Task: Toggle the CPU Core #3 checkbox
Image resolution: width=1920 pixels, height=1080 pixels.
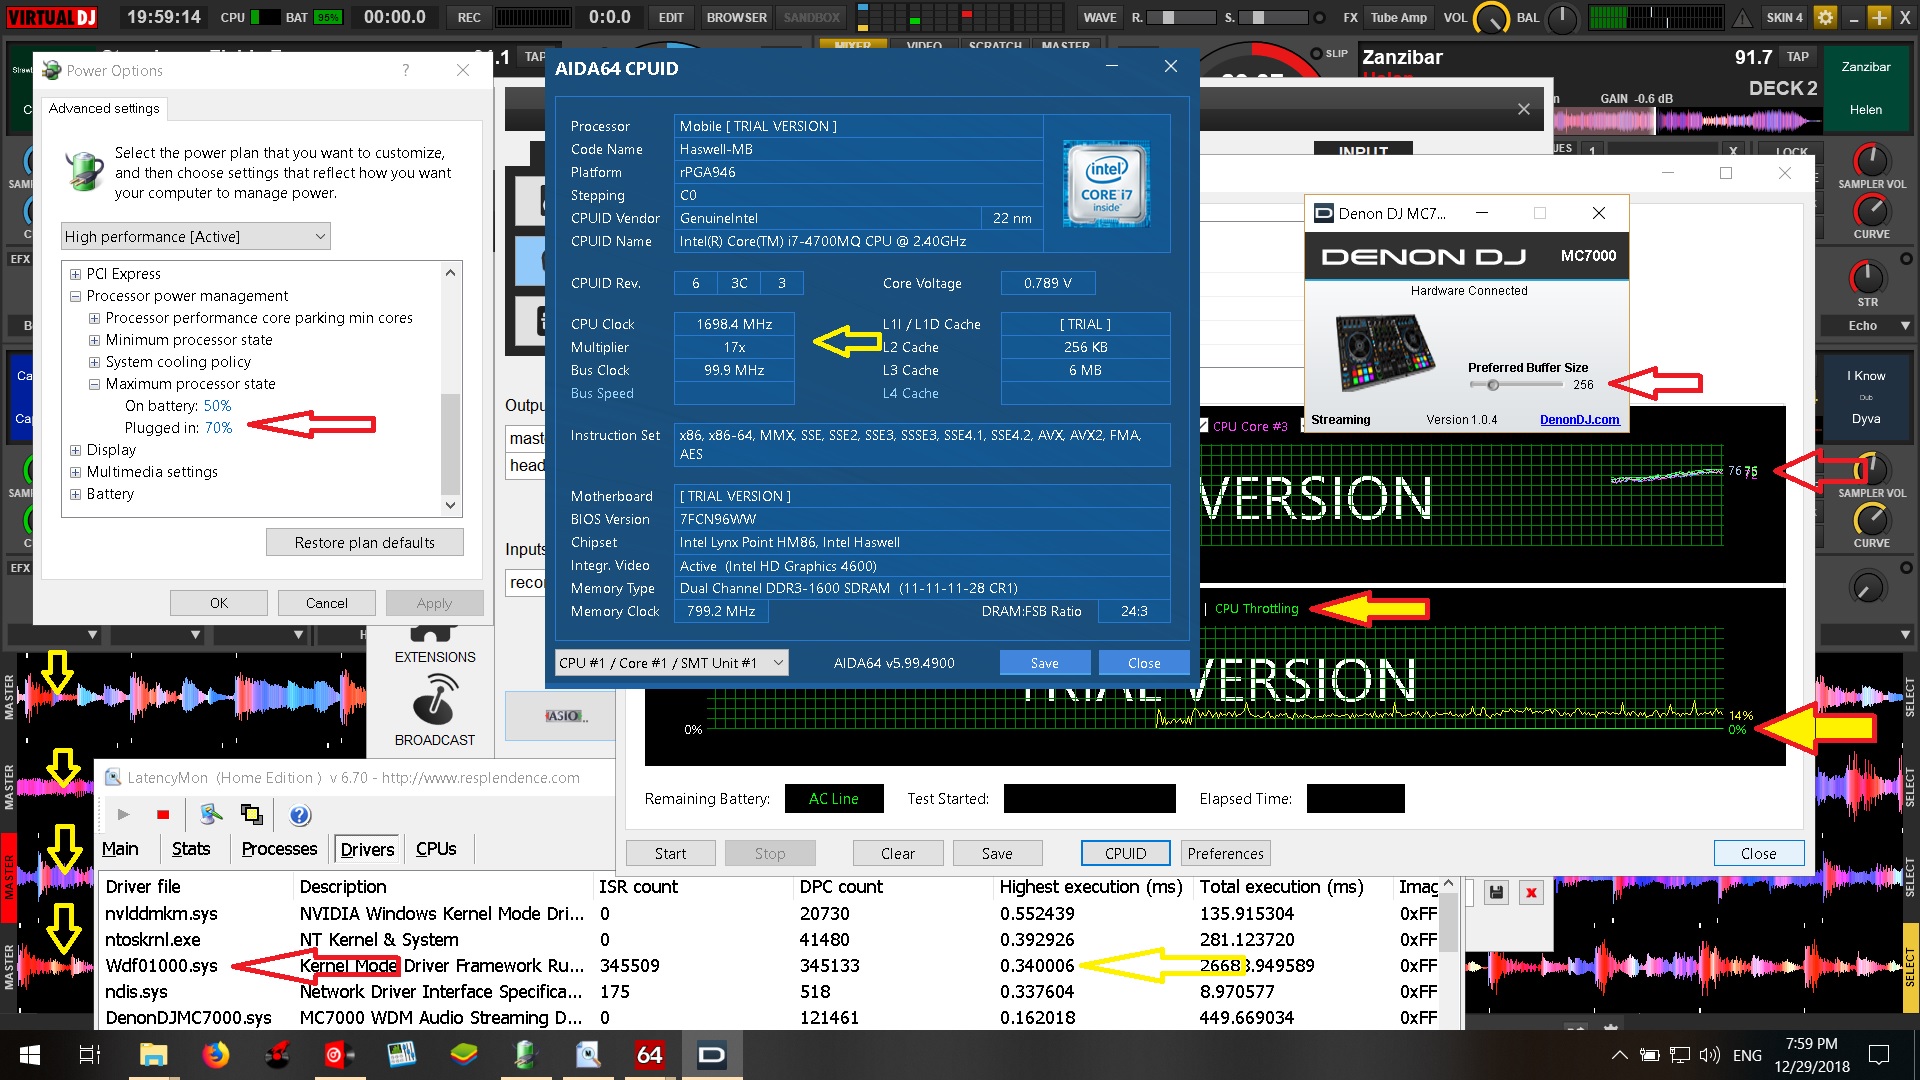Action: [x=1204, y=426]
